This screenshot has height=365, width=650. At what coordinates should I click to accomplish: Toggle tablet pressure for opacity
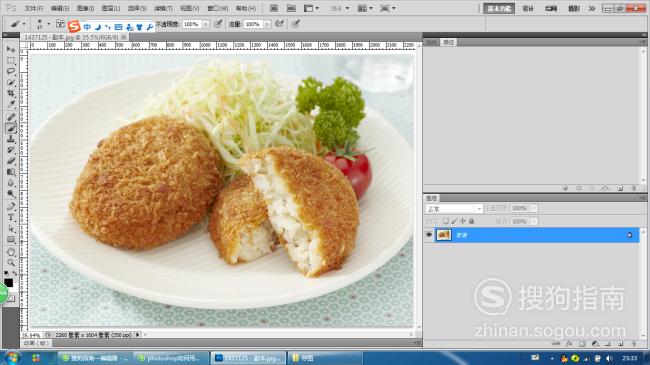coord(218,24)
